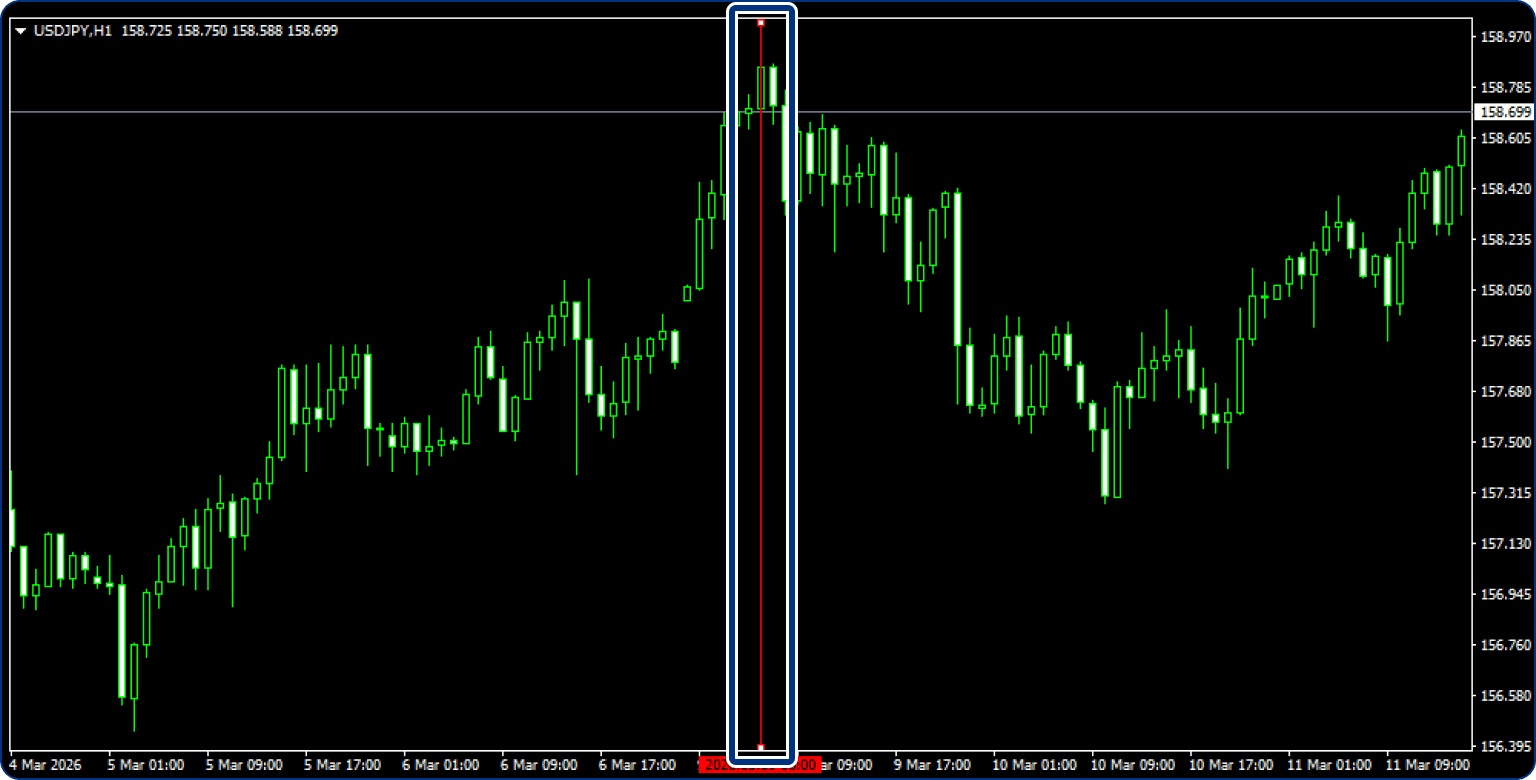Viewport: 1536px width, 780px height.
Task: Select the bottom handle of the red vertical line
Action: 761,747
